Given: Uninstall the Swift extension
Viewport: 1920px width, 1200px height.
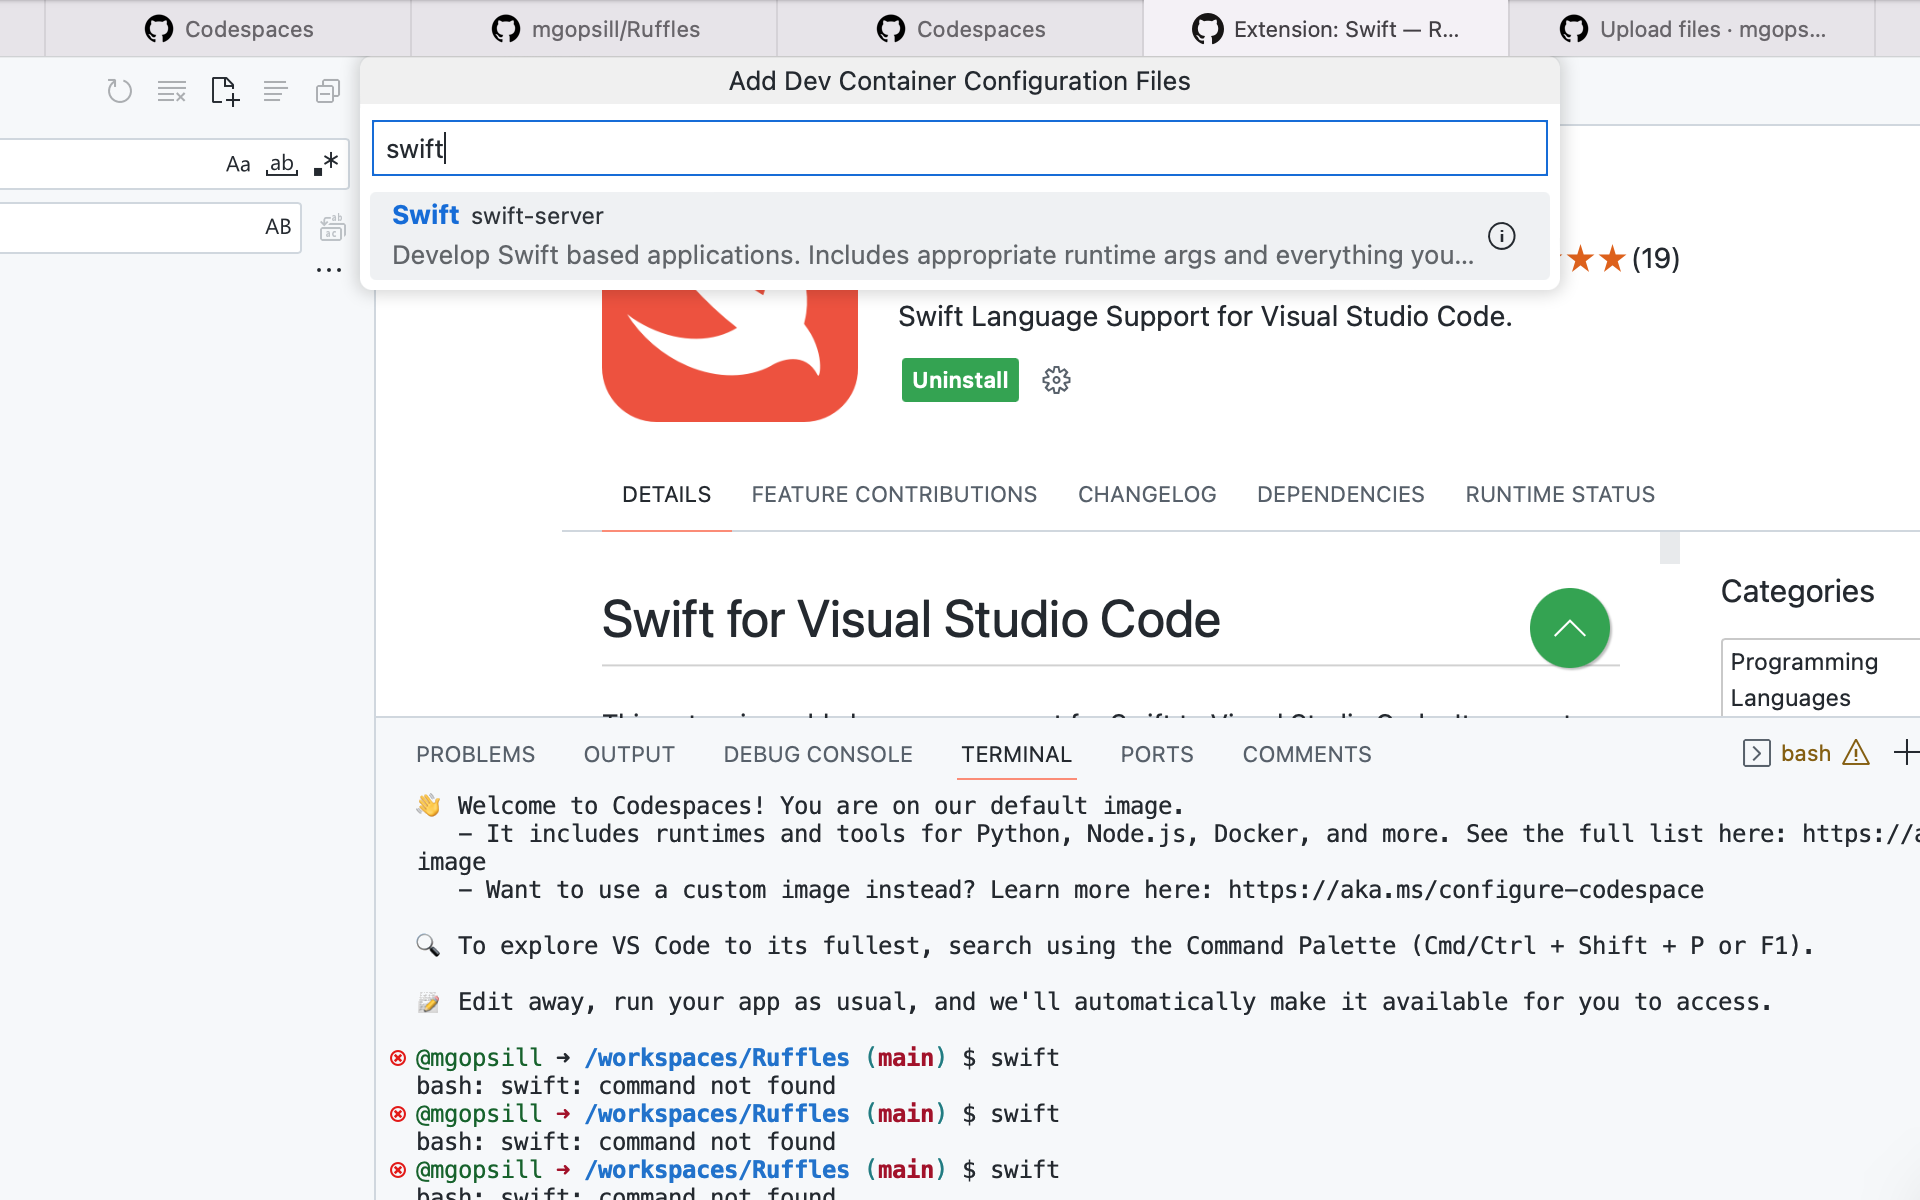Looking at the screenshot, I should click(x=960, y=380).
